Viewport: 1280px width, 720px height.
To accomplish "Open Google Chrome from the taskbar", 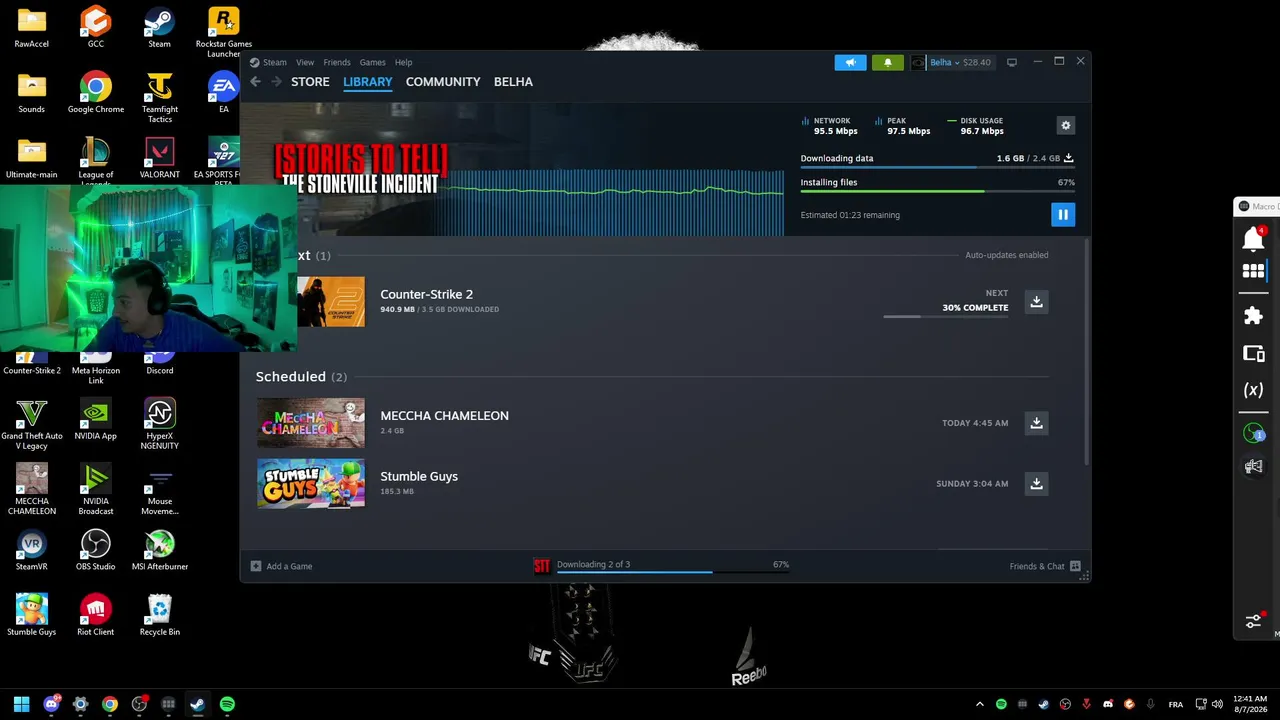I will pyautogui.click(x=110, y=704).
